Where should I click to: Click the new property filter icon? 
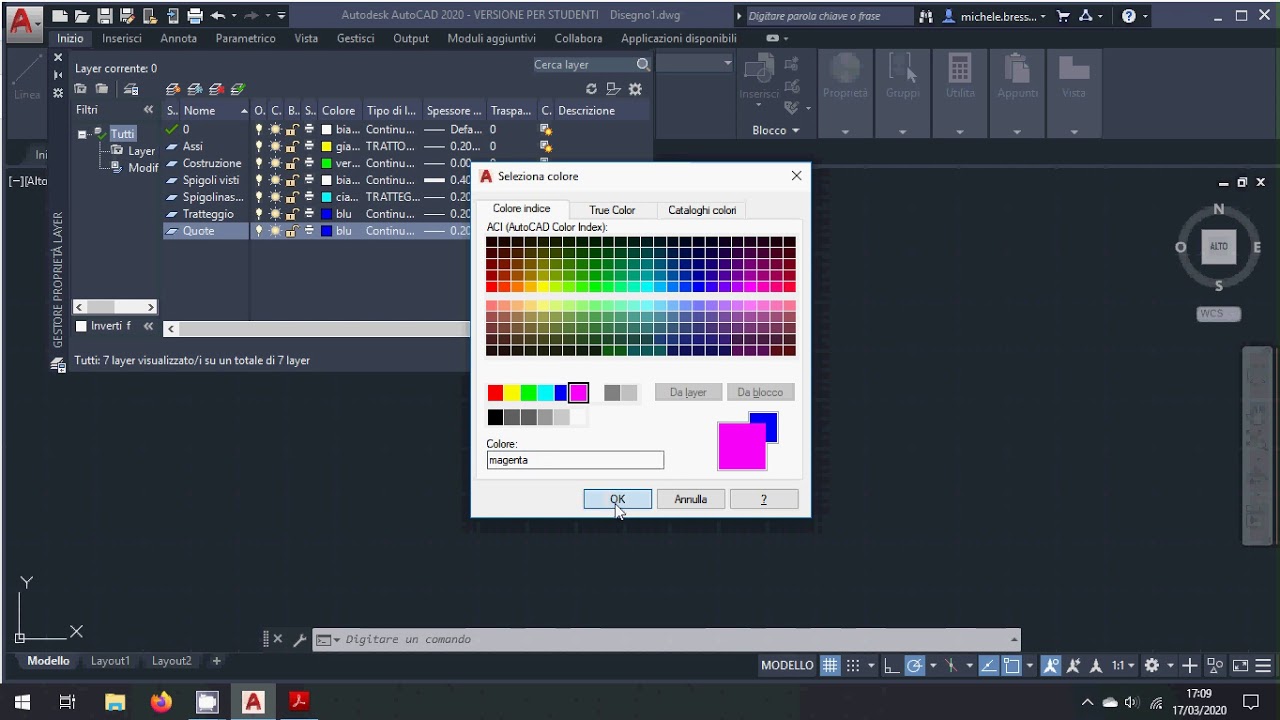click(81, 89)
